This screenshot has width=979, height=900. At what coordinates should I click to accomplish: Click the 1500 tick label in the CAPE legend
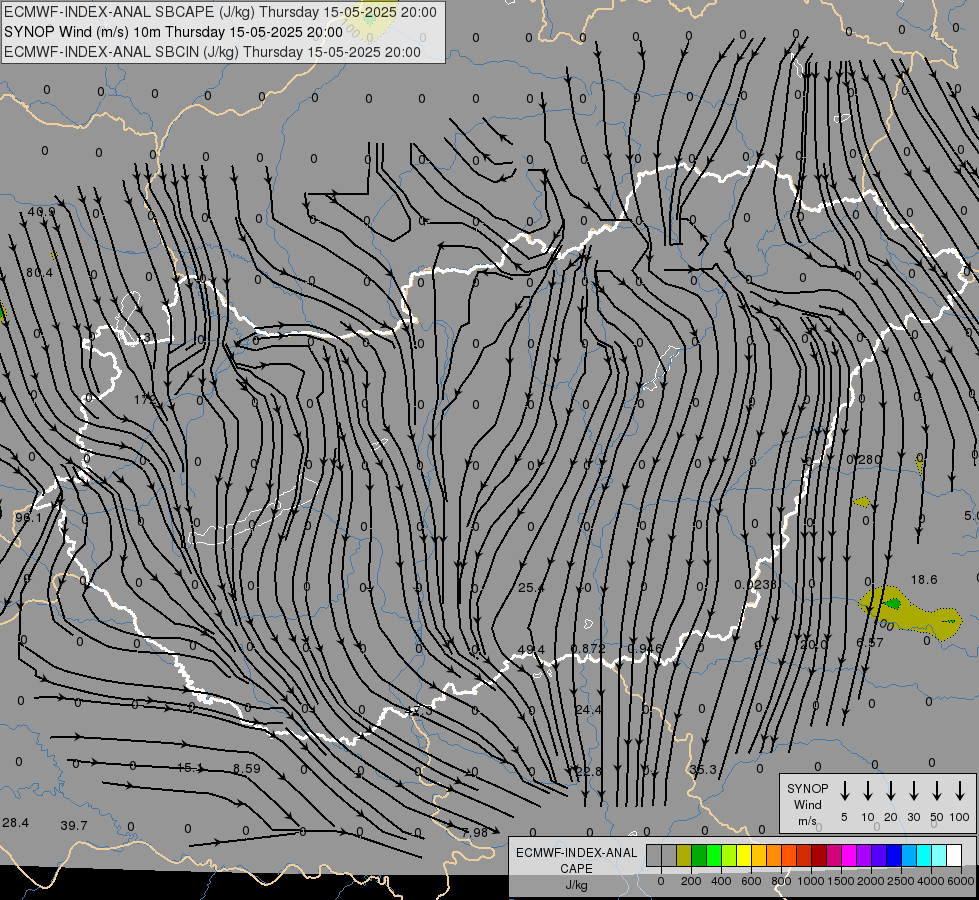pos(840,881)
